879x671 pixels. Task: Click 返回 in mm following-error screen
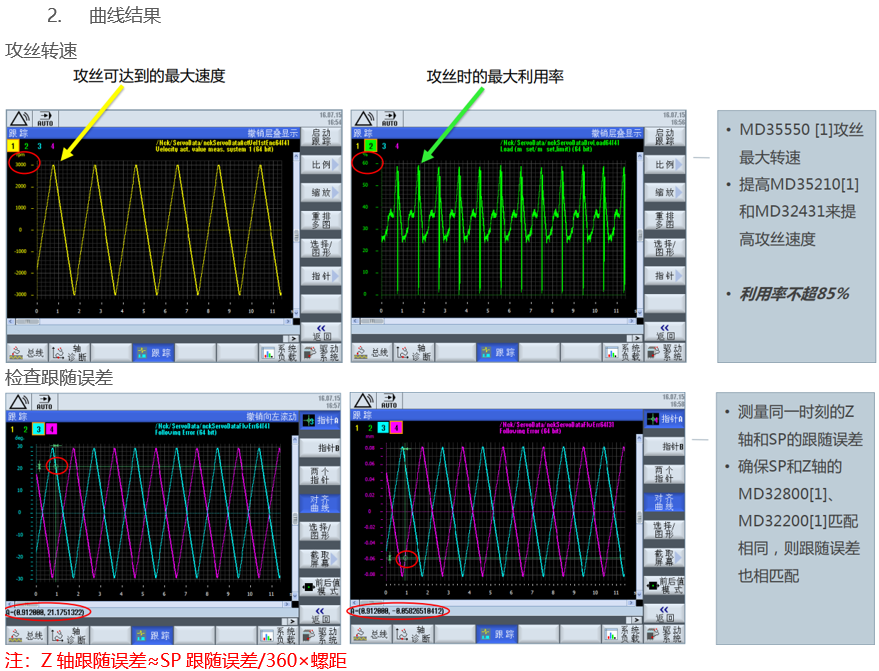coord(664,614)
